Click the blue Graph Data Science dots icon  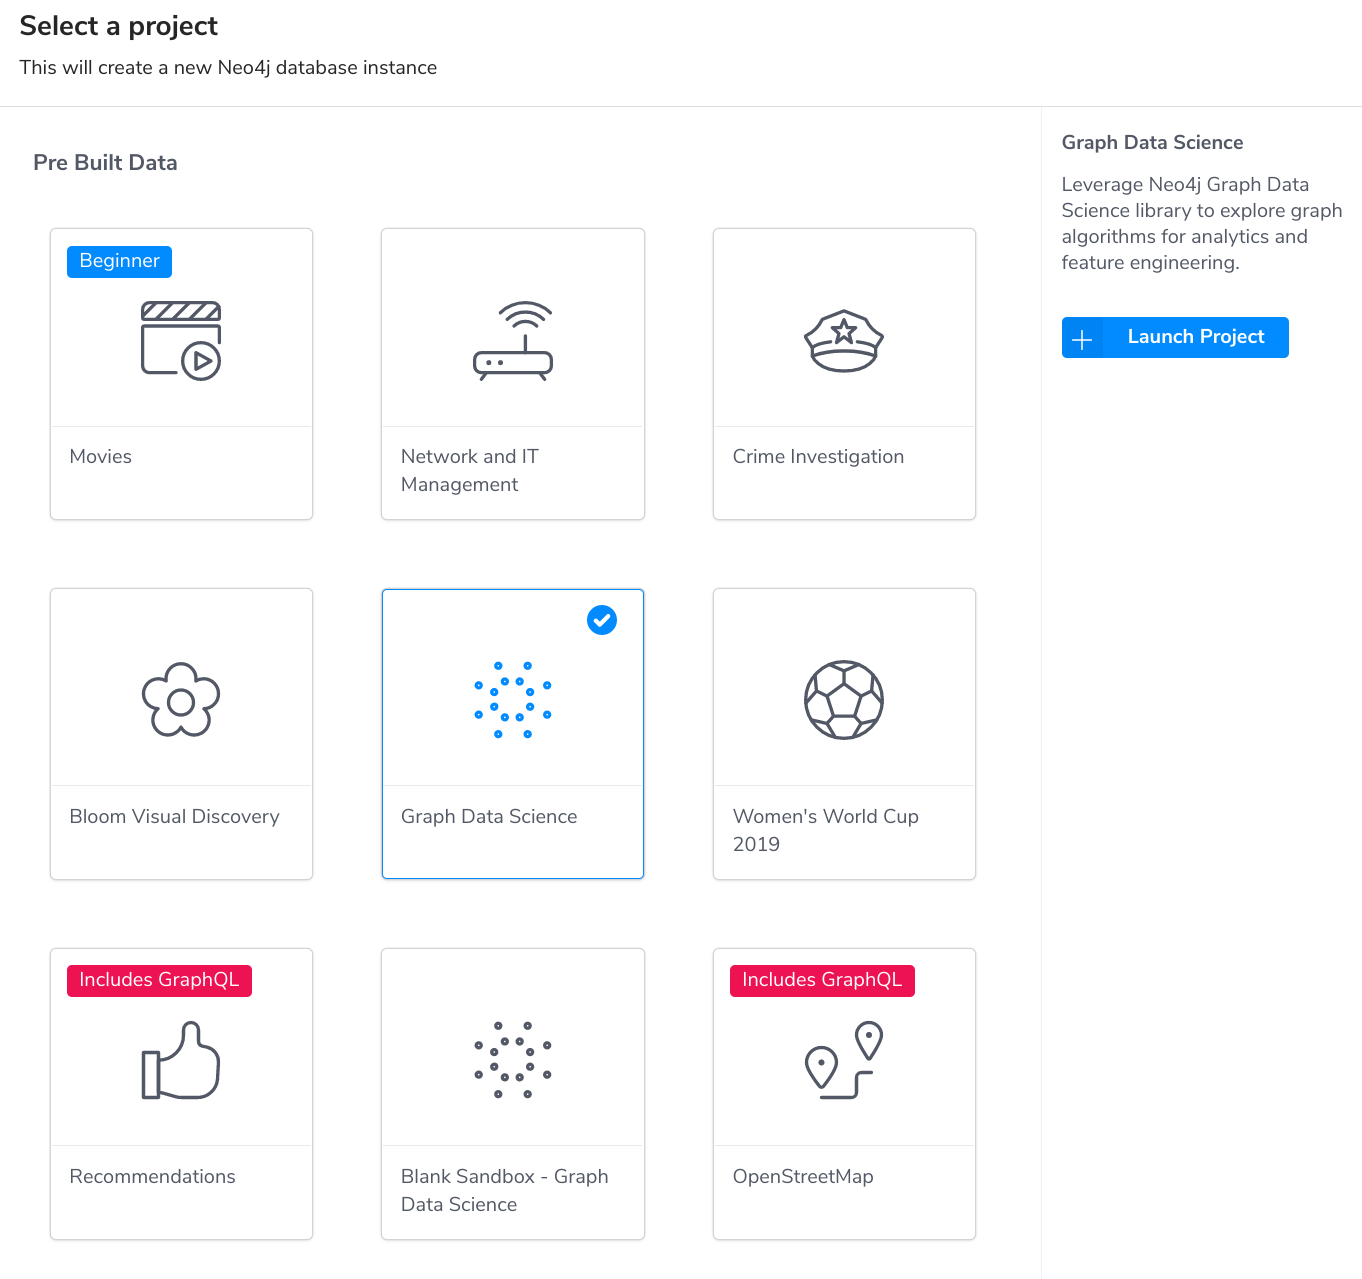(513, 700)
